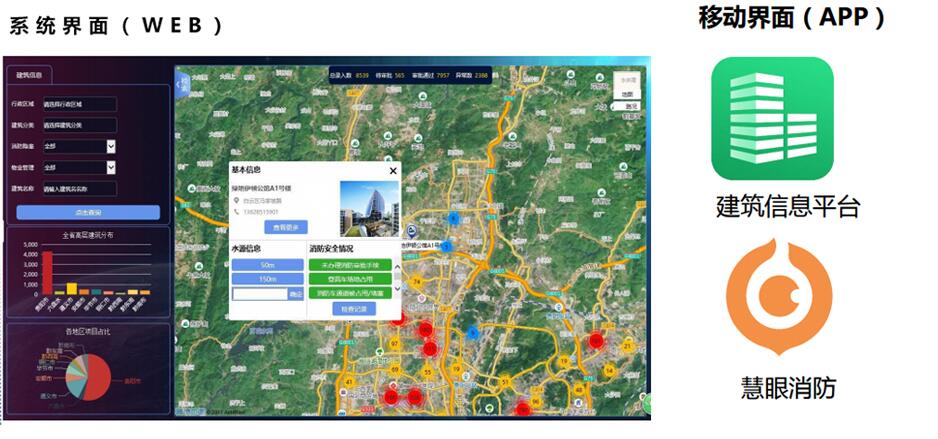Click the 各地区项目占比 chart title
Viewport: 938px width, 439px height.
tap(88, 331)
